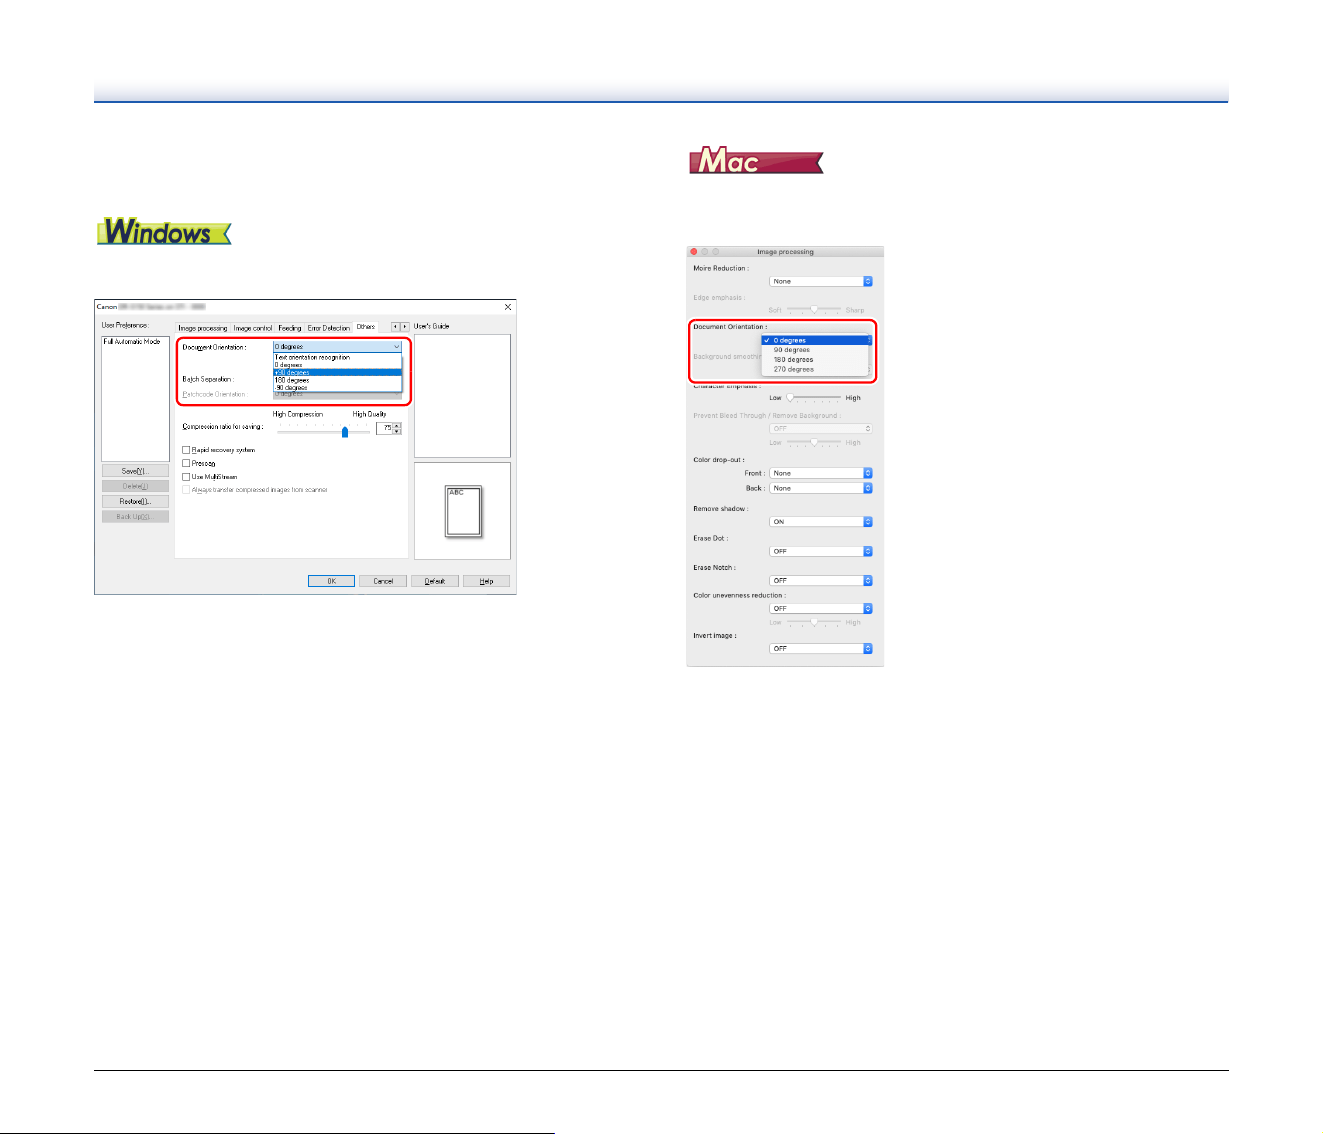Open the Erase Dot dropdown
This screenshot has width=1323, height=1134.
[x=821, y=551]
